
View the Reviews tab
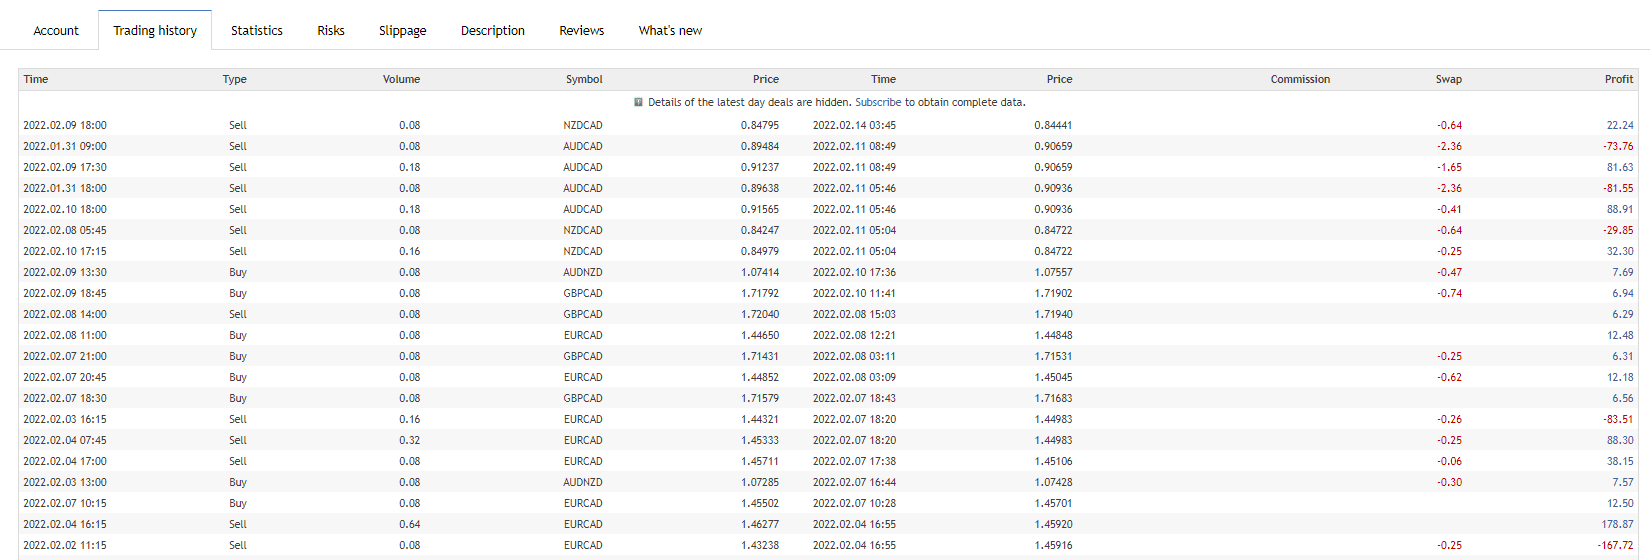point(582,30)
